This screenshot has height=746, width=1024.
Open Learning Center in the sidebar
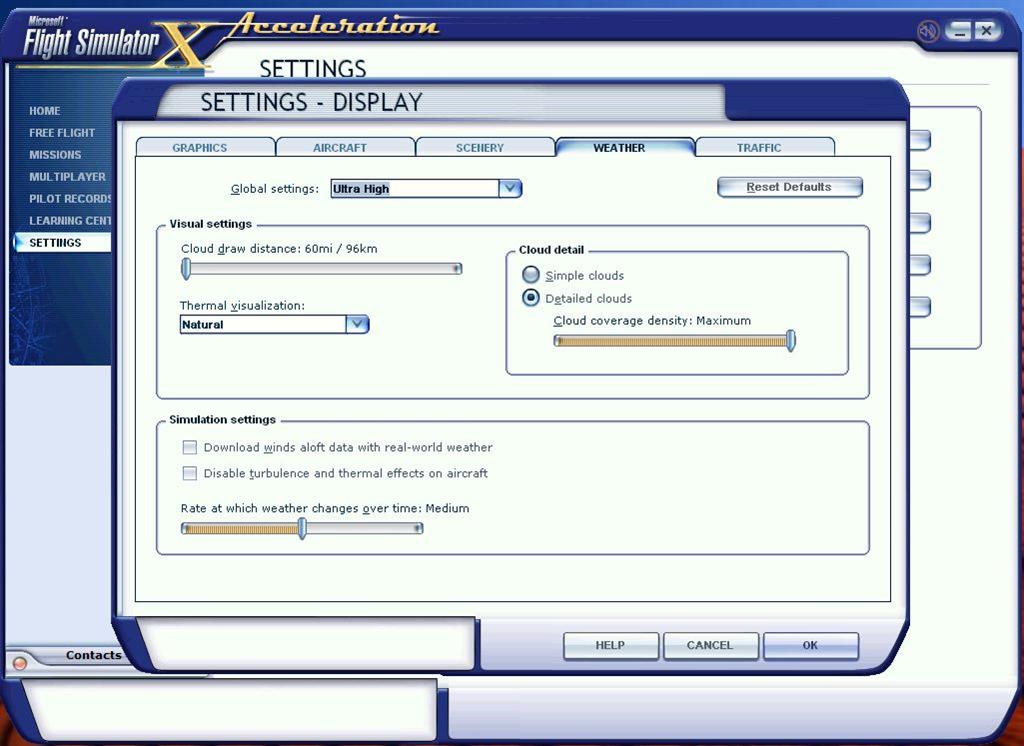pyautogui.click(x=70, y=221)
